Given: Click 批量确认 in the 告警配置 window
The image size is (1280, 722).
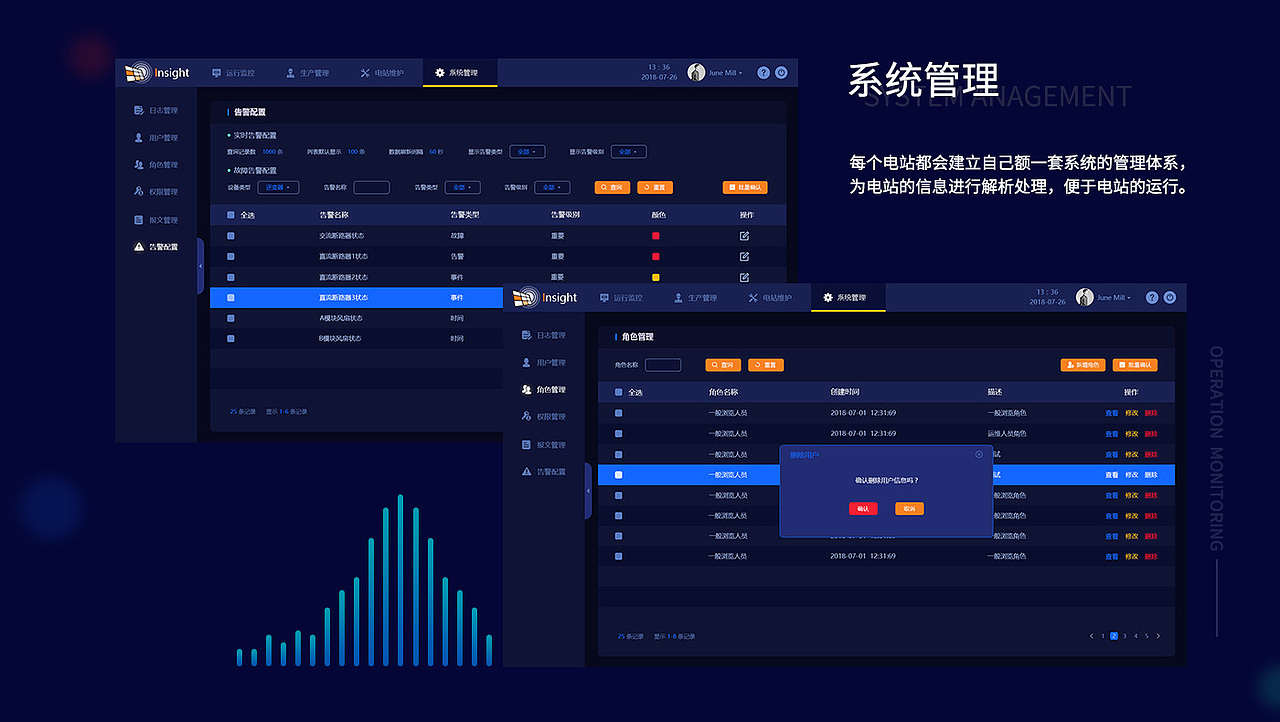Looking at the screenshot, I should 745,187.
